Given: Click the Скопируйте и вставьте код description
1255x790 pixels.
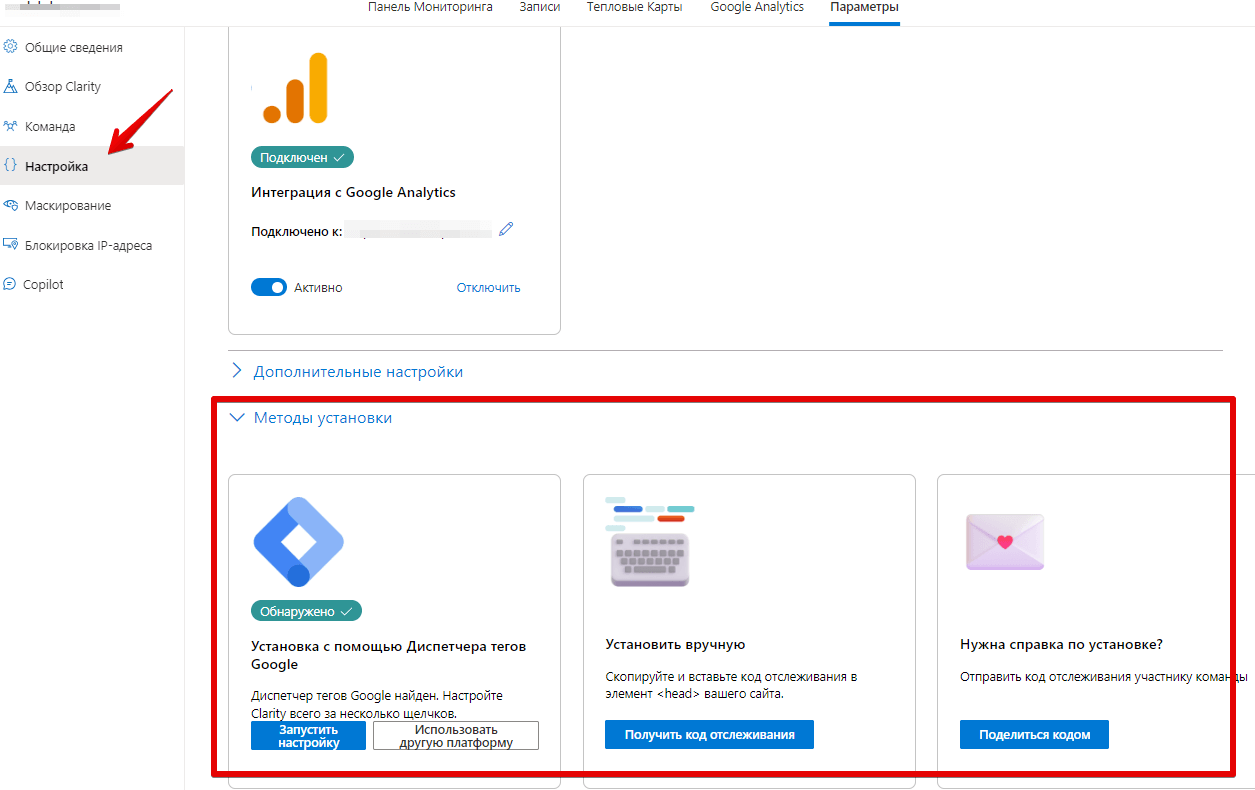Looking at the screenshot, I should pyautogui.click(x=731, y=685).
